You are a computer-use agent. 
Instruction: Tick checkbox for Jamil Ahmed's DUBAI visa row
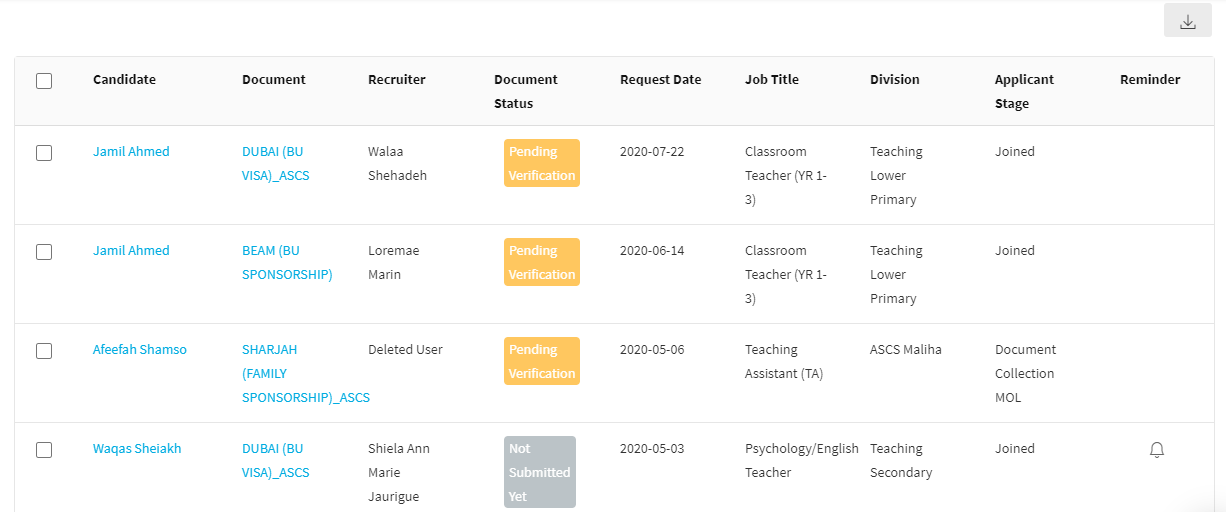click(44, 153)
